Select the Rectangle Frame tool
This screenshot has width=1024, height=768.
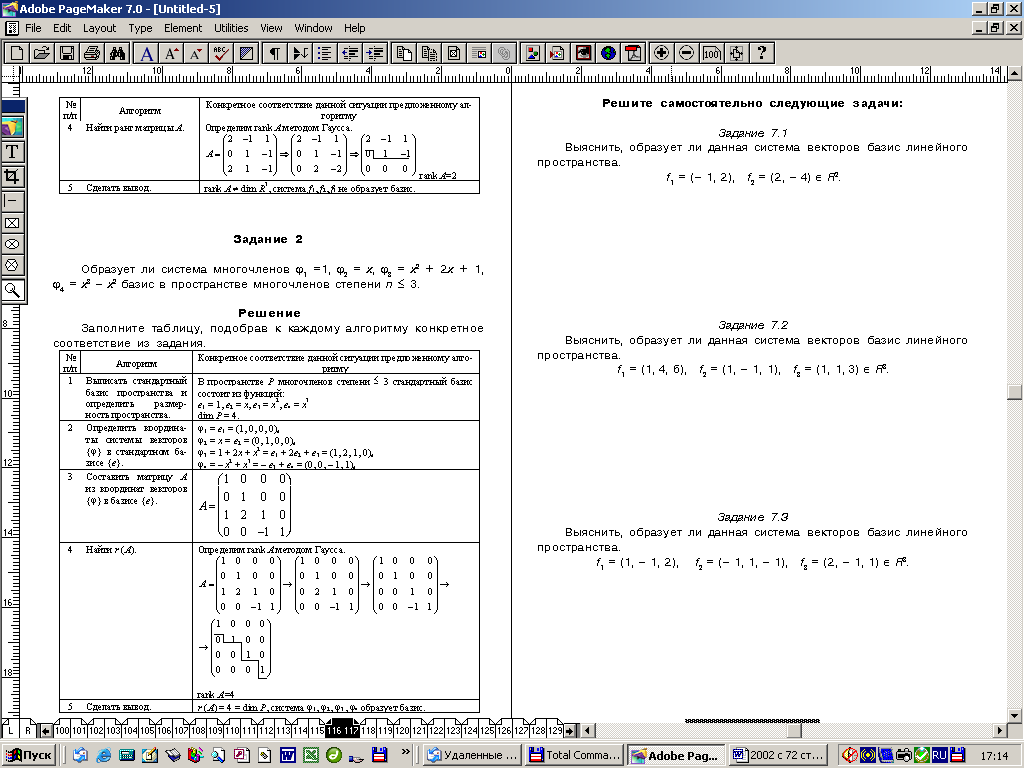click(12, 223)
